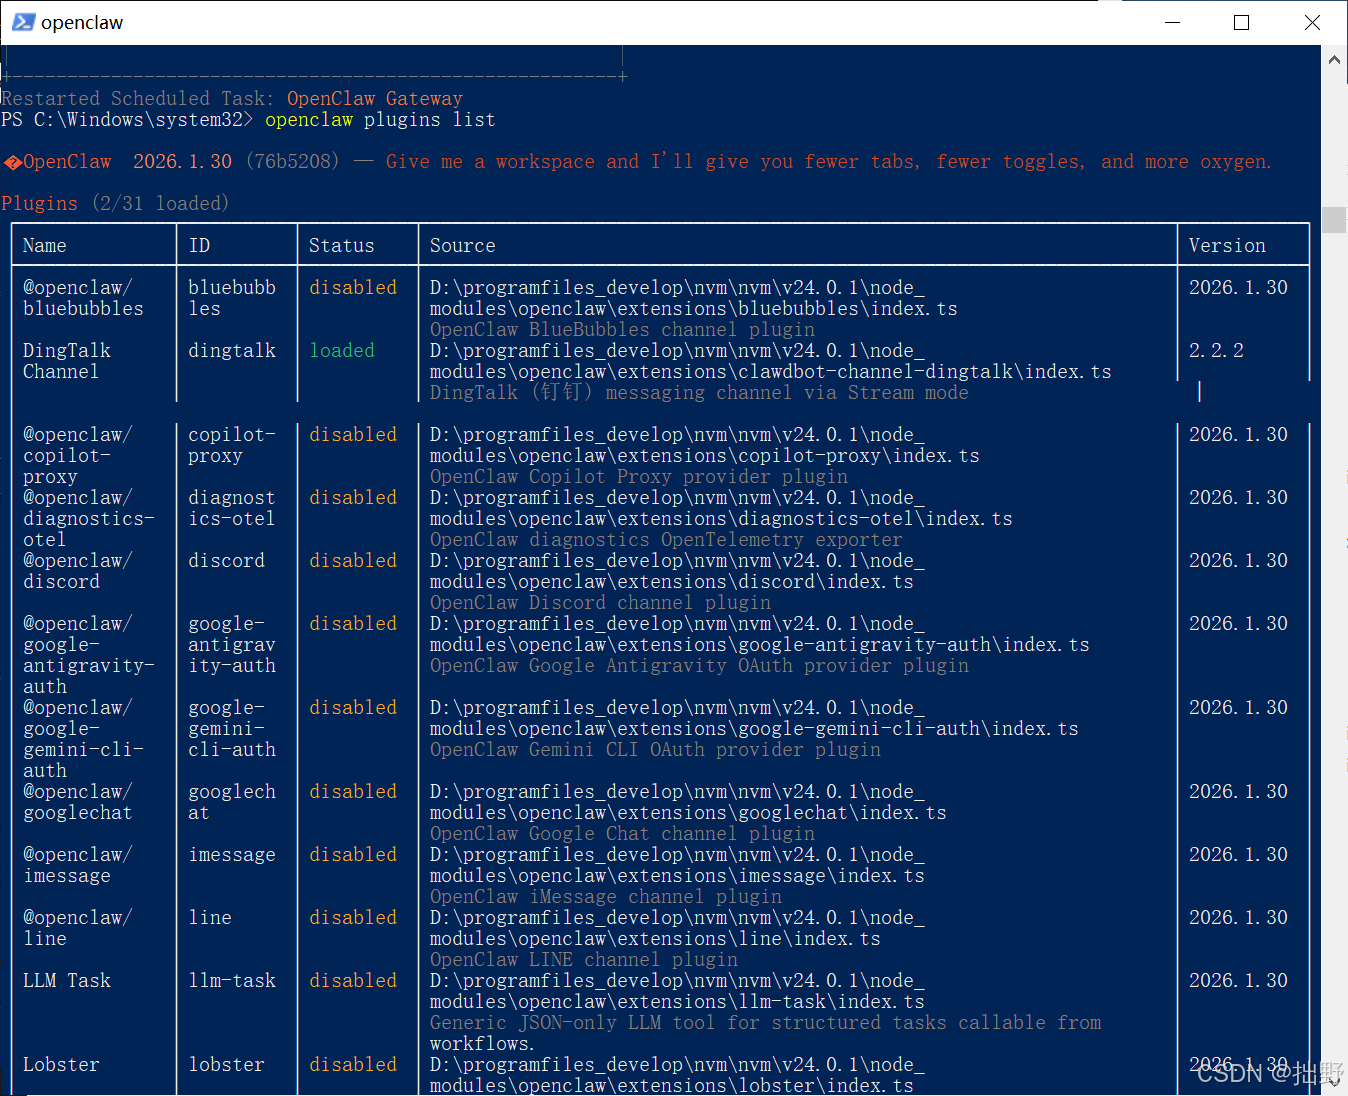The height and width of the screenshot is (1096, 1348).
Task: Click the 'Version' column header
Action: point(1227,245)
